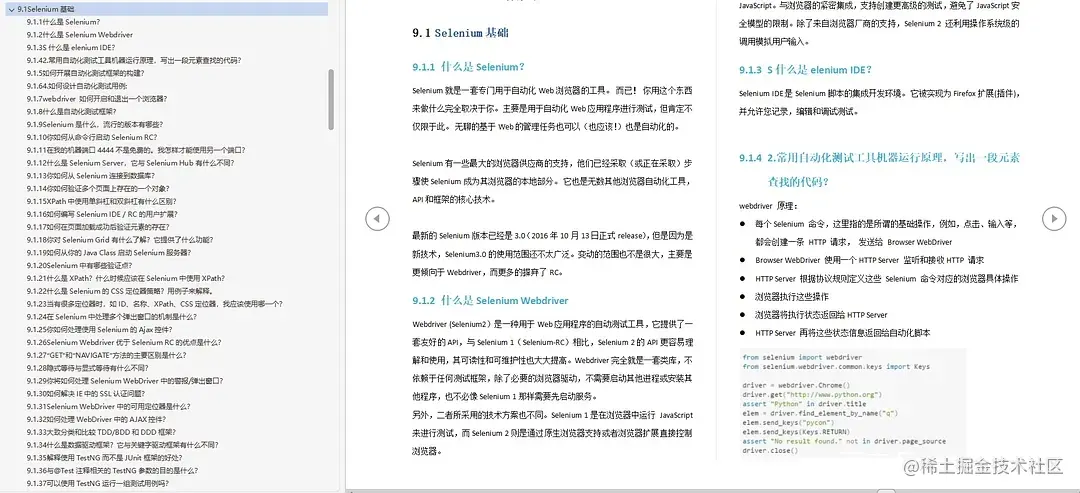Open outline item 9.1.36 @Test 注释相关的 TestNG 参数
The width and height of the screenshot is (1080, 493).
pyautogui.click(x=113, y=470)
